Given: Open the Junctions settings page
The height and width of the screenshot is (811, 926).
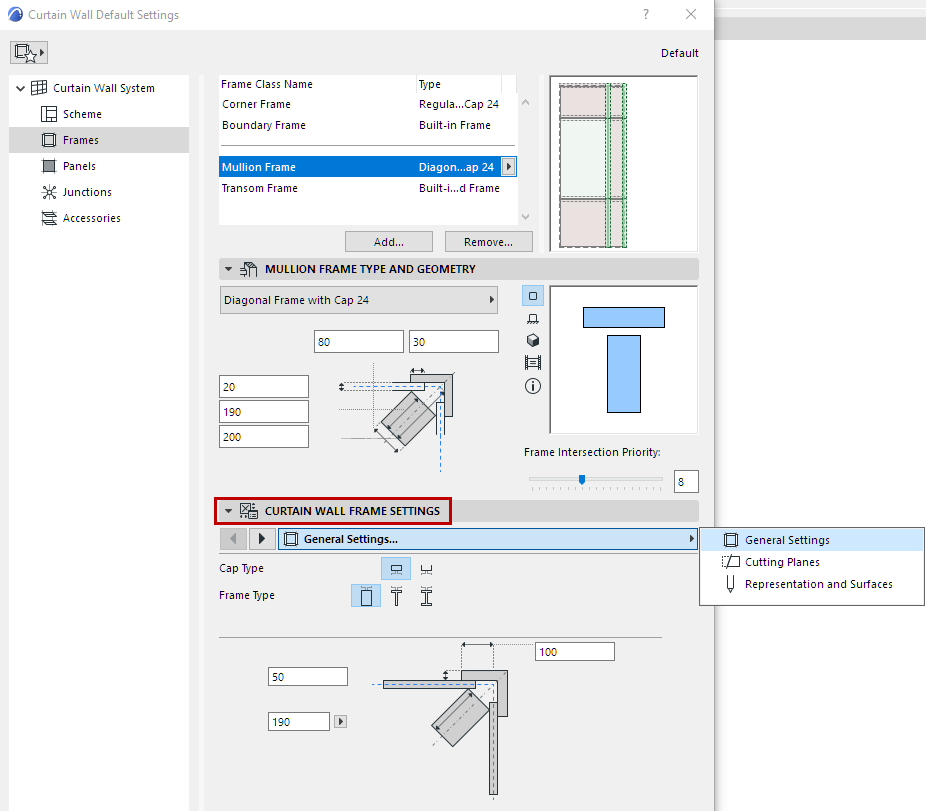Looking at the screenshot, I should (x=87, y=192).
